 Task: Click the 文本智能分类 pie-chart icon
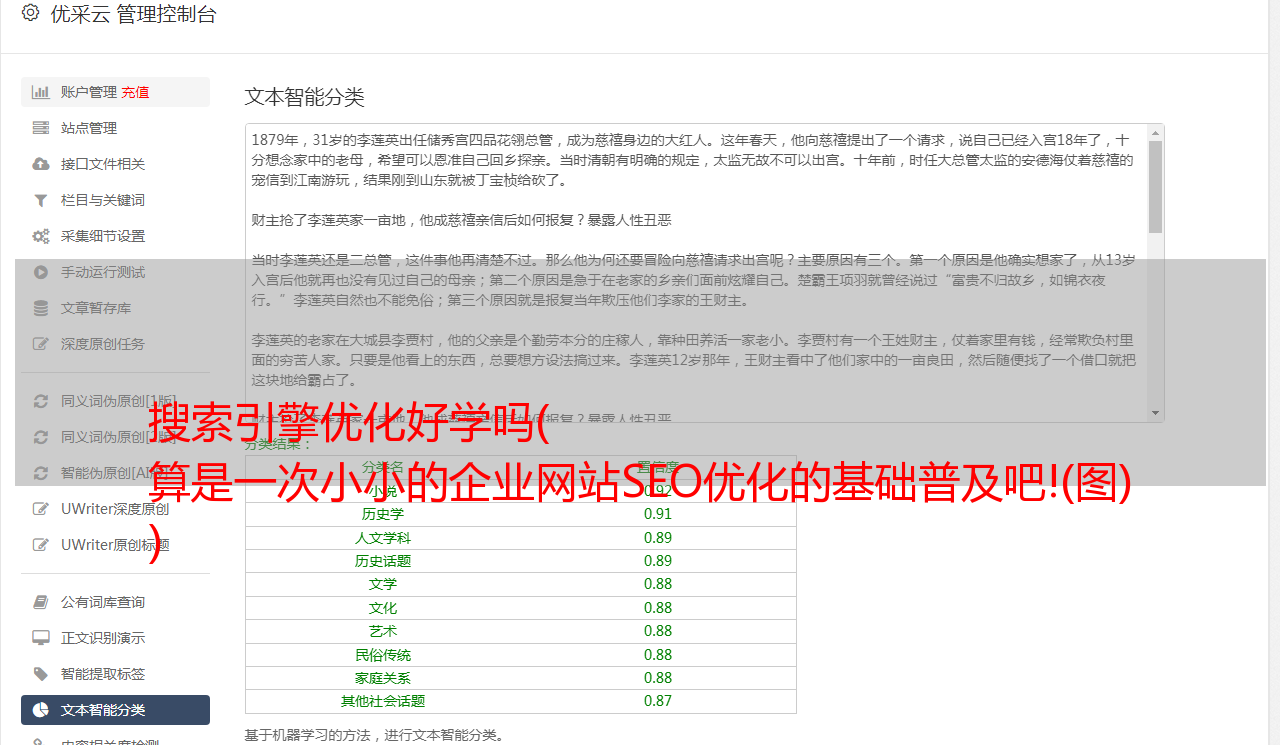coord(40,710)
